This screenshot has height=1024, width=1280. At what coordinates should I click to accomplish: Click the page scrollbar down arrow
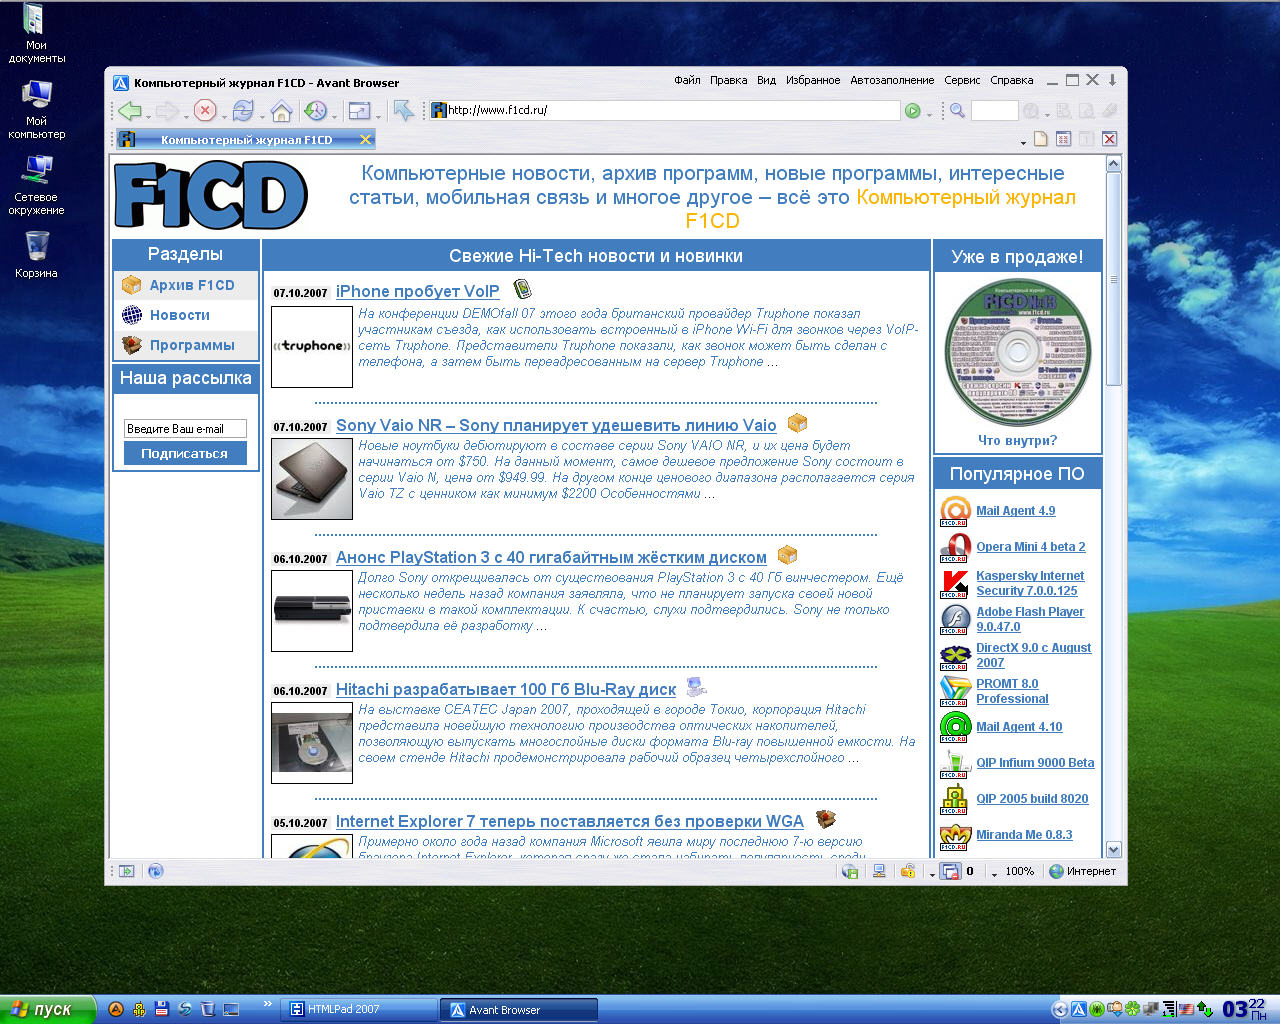(x=1114, y=850)
